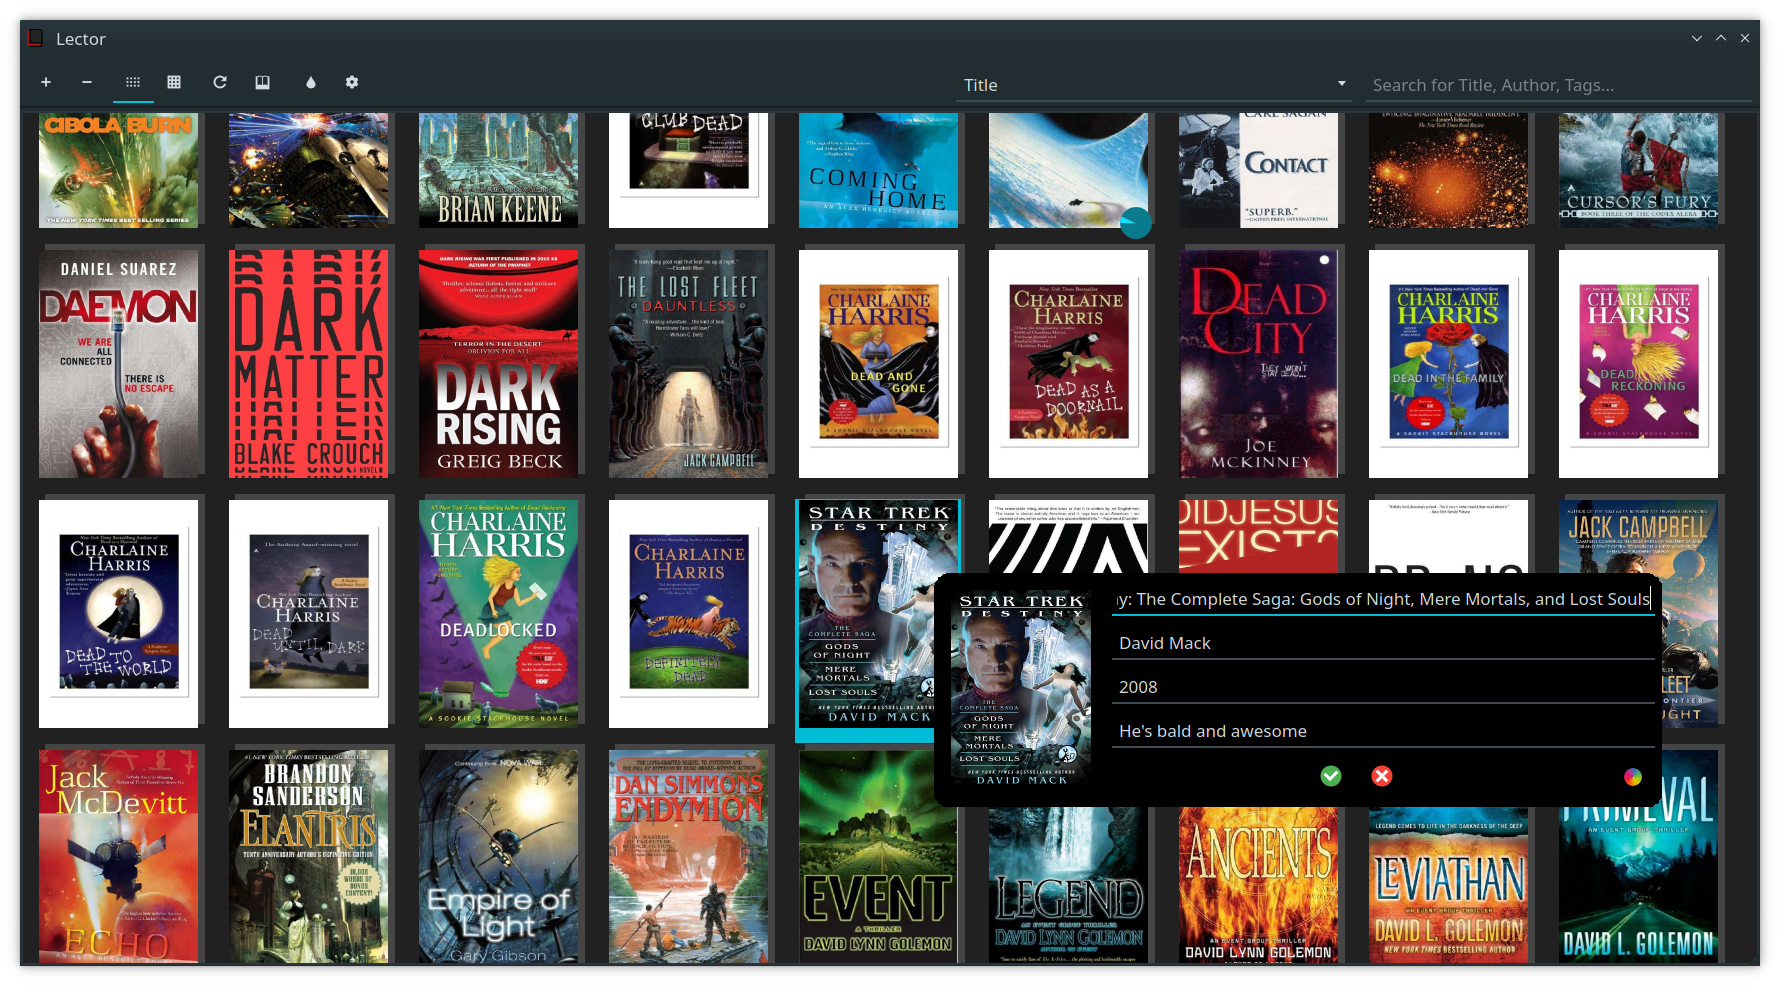Open Did Jesus Exist cover
The width and height of the screenshot is (1780, 986).
pyautogui.click(x=1258, y=536)
